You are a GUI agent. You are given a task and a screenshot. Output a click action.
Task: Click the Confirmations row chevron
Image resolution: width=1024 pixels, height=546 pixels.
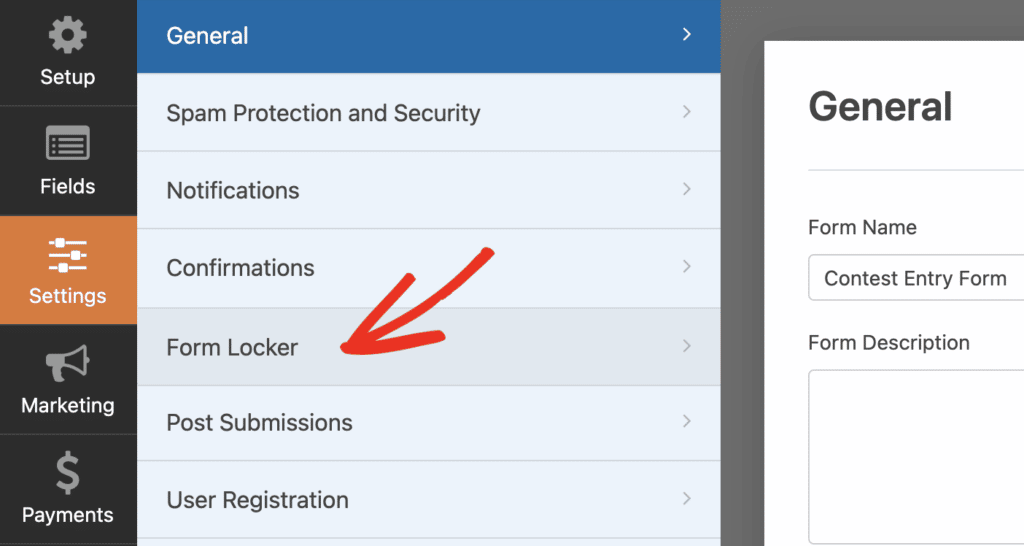(x=687, y=267)
